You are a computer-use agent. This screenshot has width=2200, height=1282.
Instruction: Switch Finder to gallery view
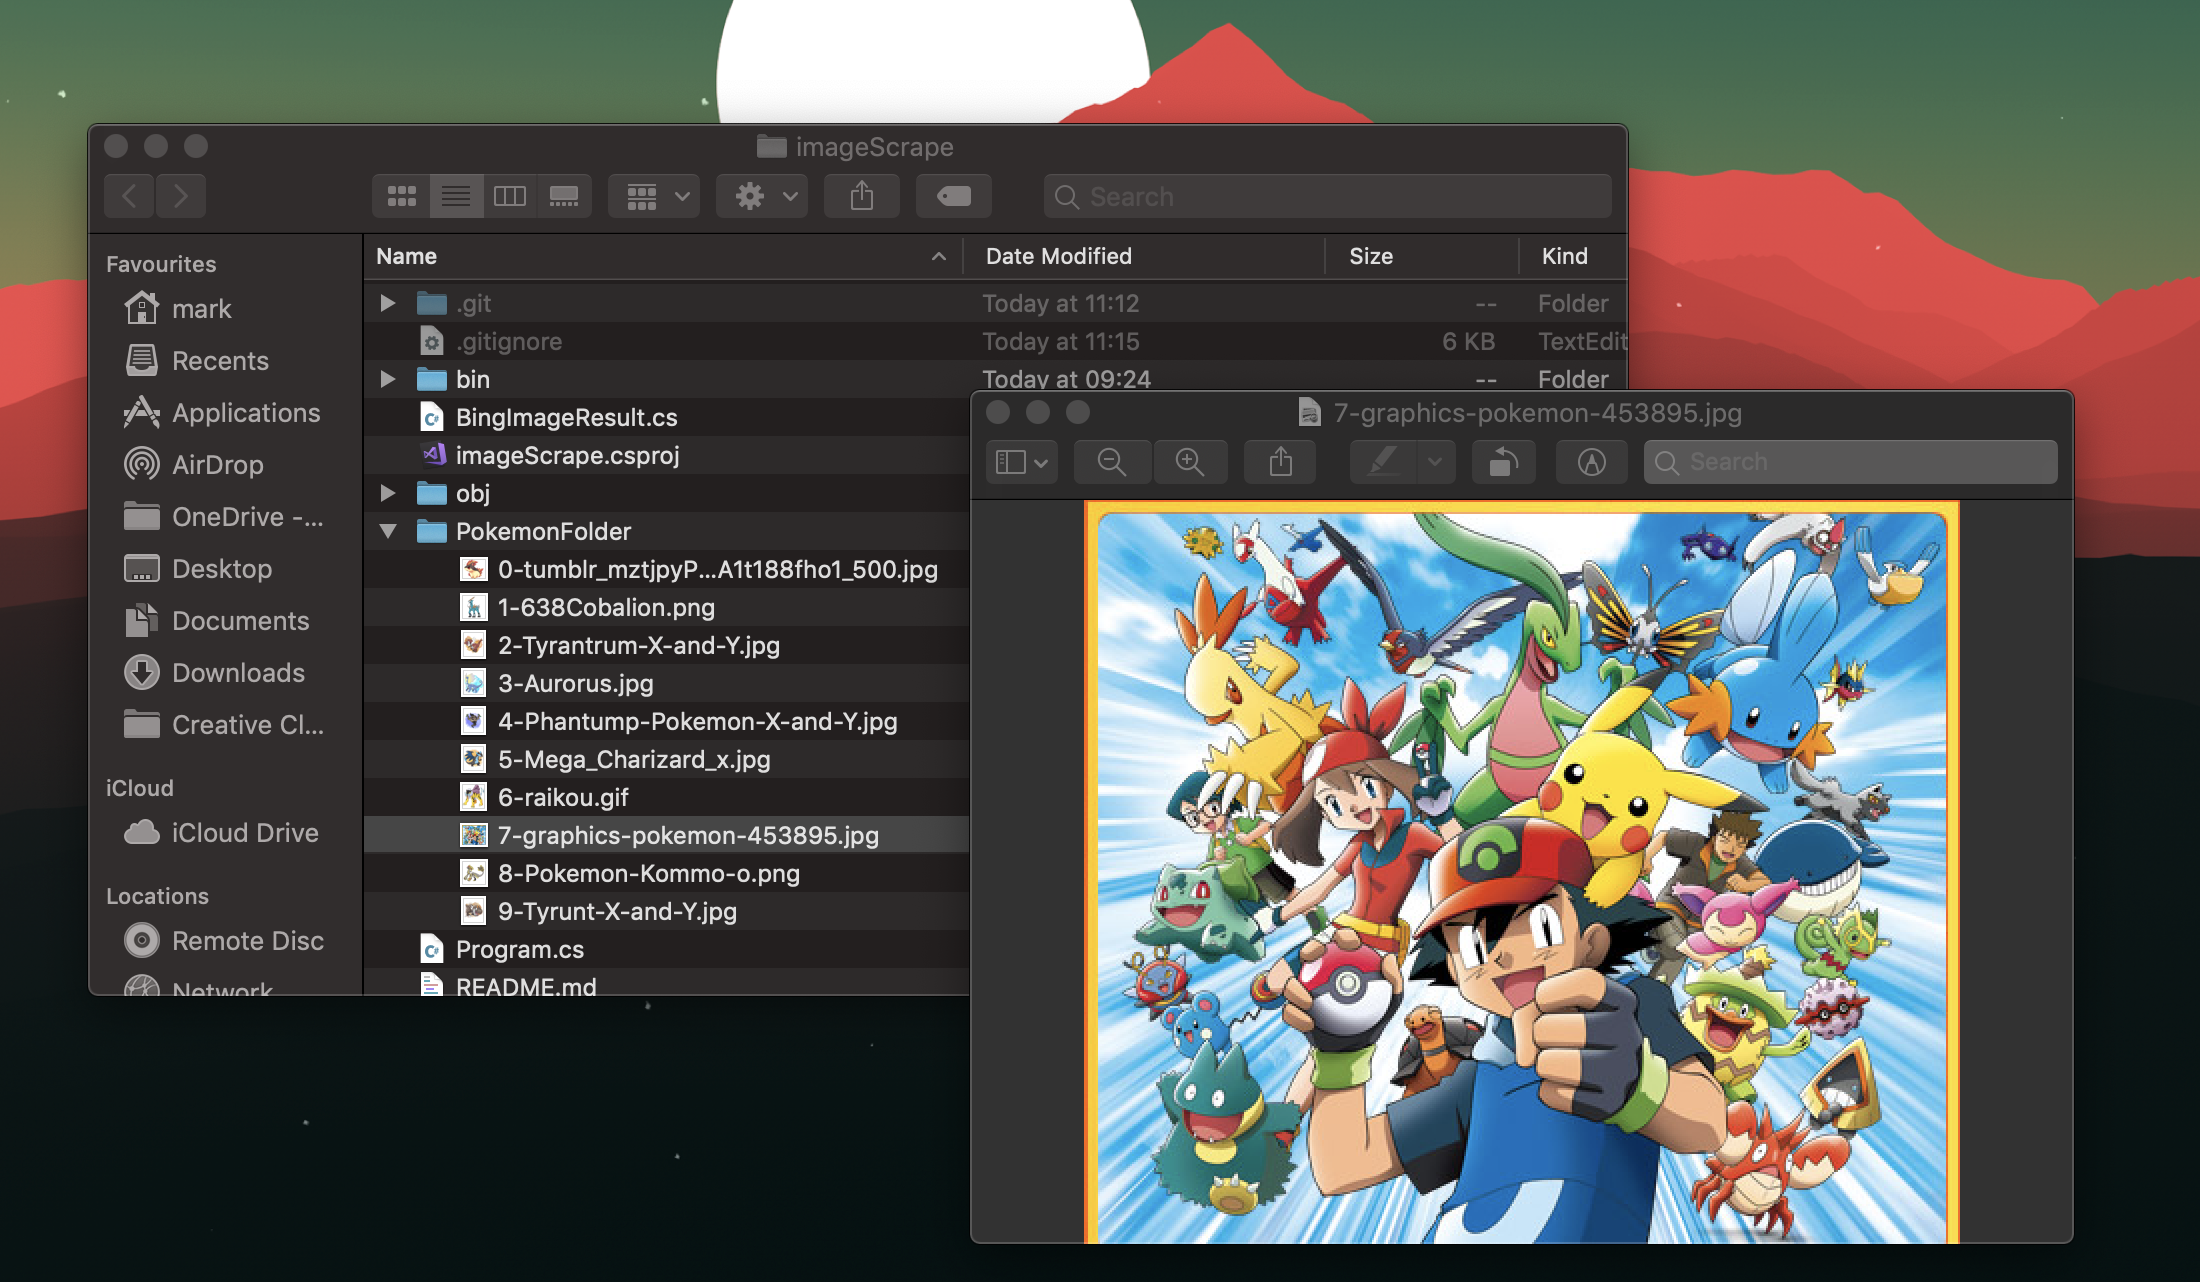pos(564,196)
